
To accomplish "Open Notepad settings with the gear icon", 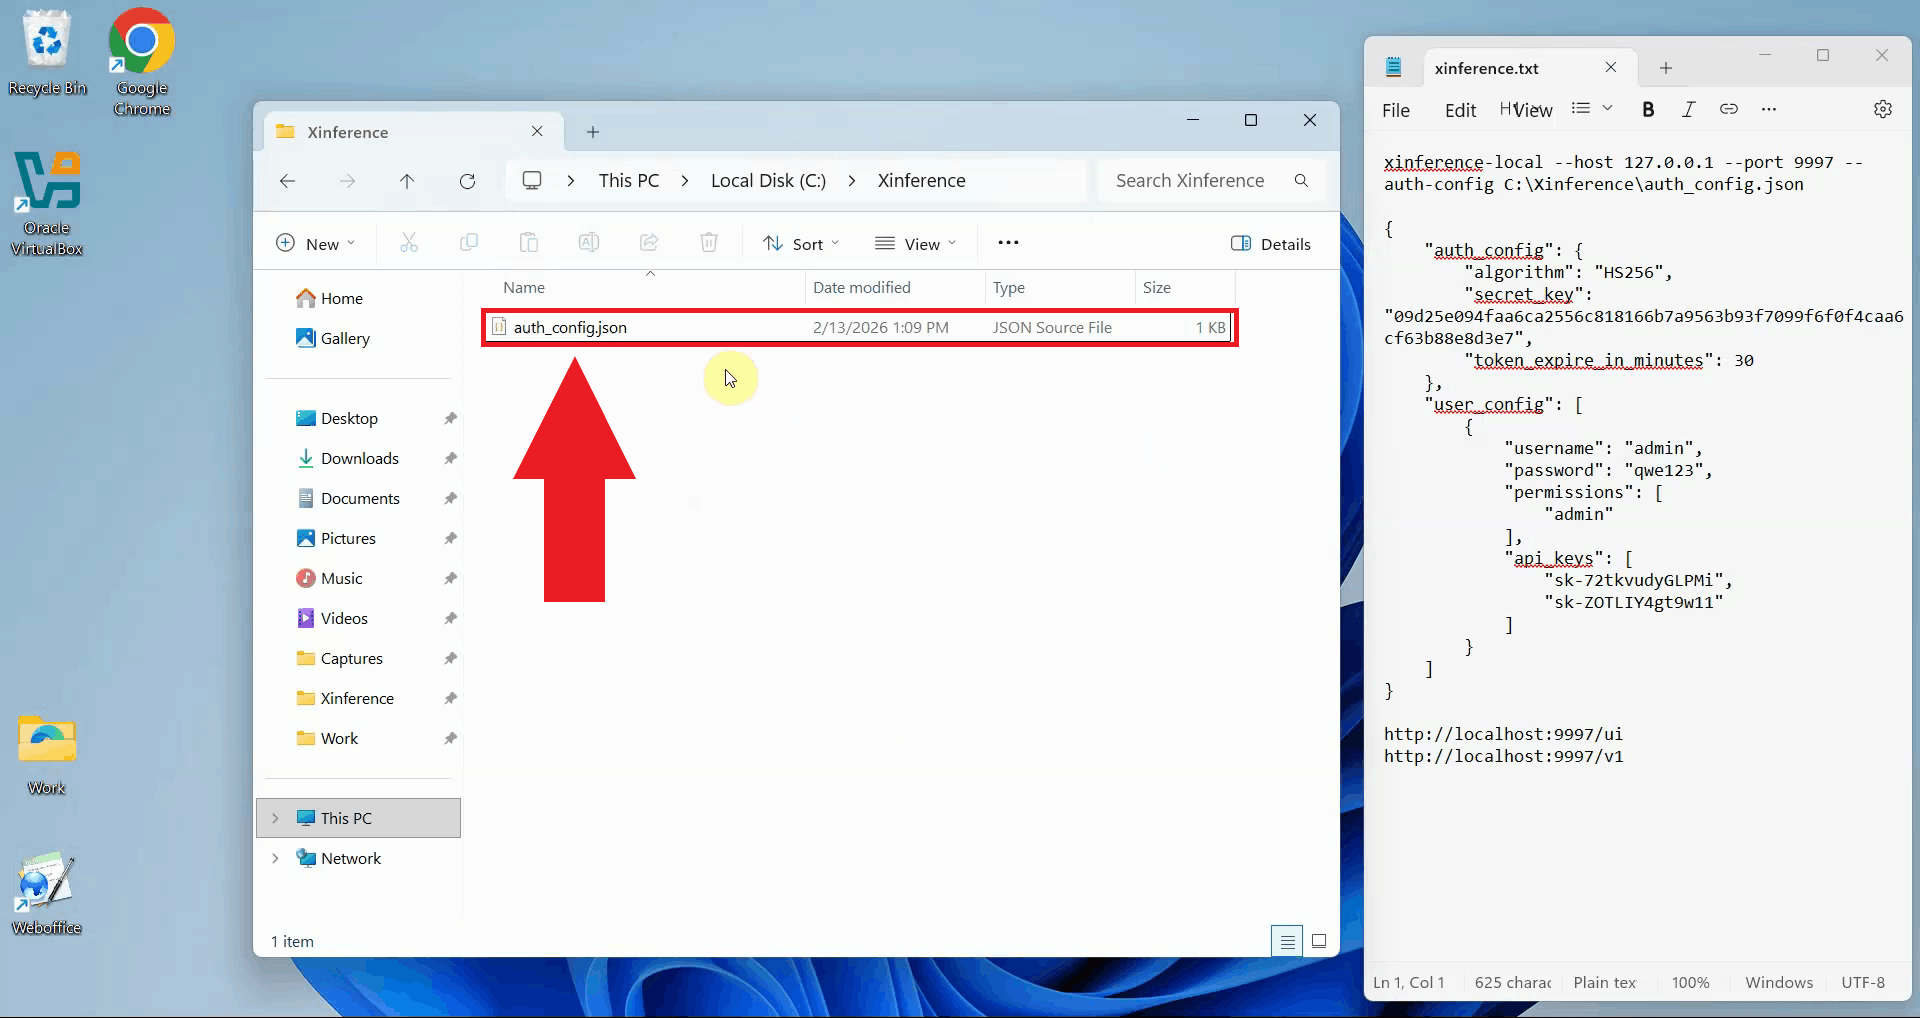I will point(1884,110).
